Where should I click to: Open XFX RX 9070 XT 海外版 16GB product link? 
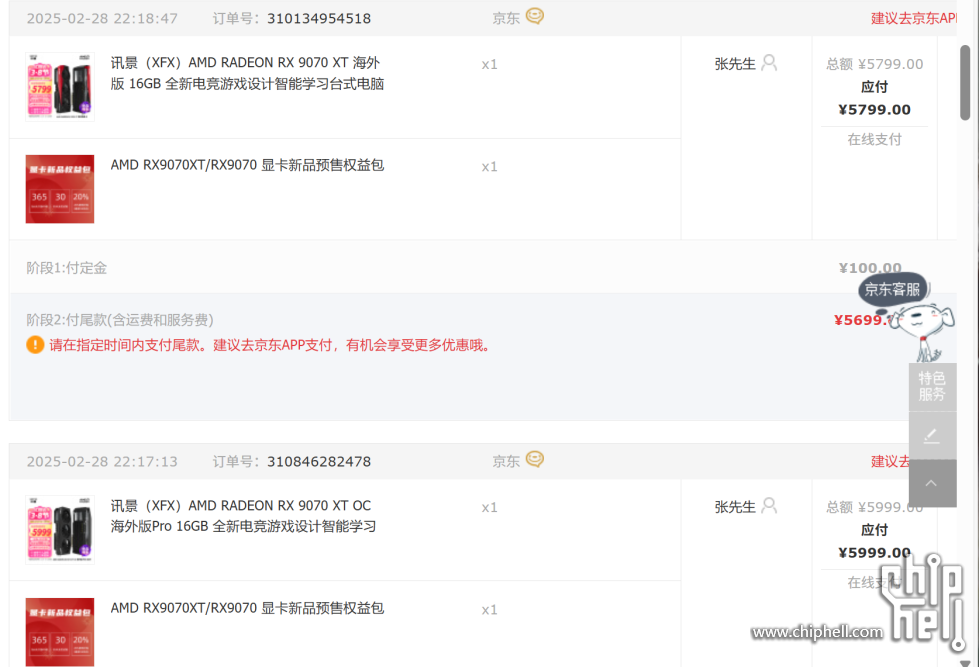[247, 73]
